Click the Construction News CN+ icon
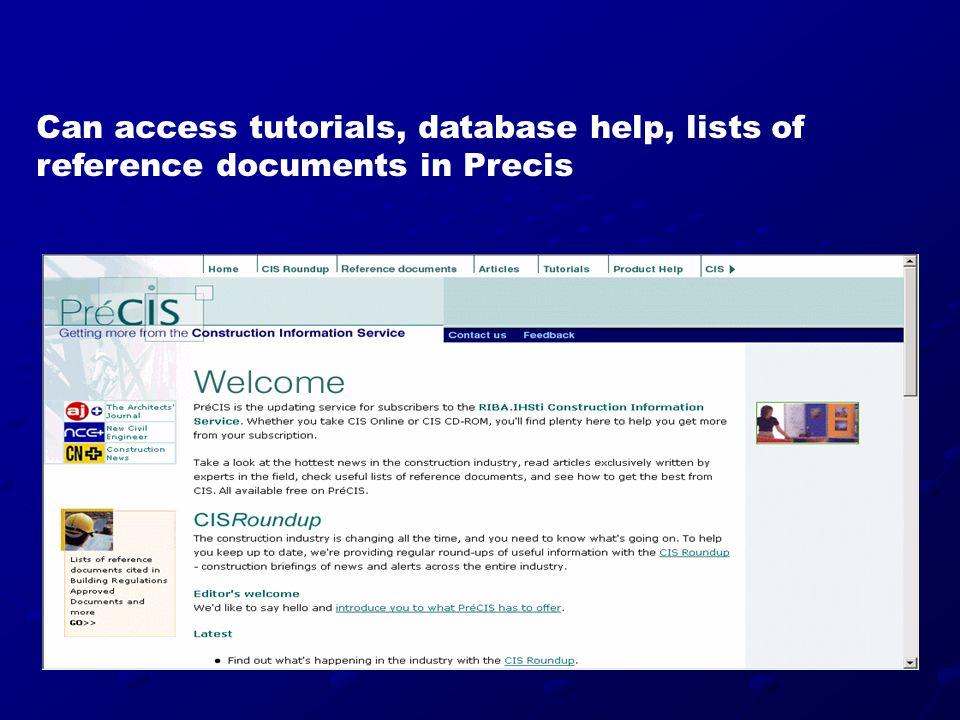Image resolution: width=960 pixels, height=720 pixels. [84, 453]
